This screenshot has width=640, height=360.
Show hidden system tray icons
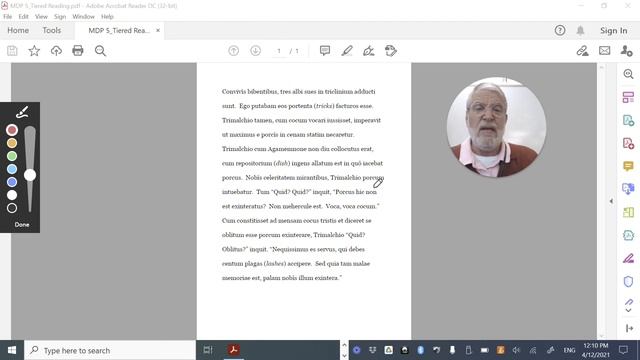[x=344, y=345]
